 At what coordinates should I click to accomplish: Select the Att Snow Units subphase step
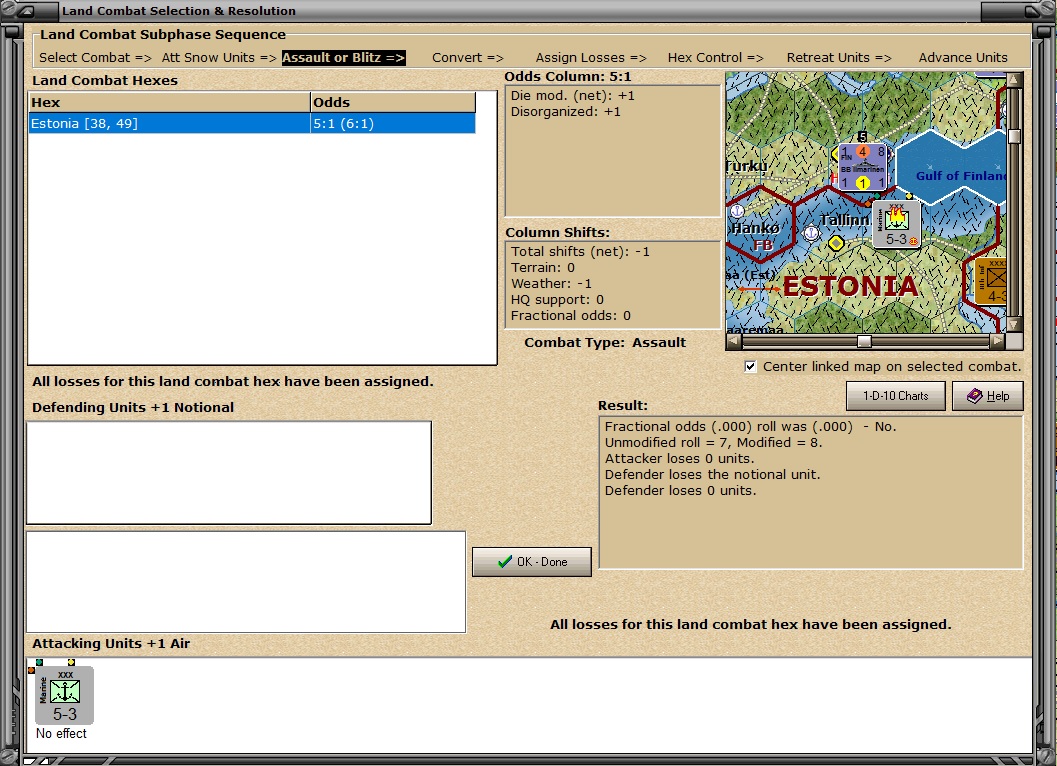click(x=219, y=58)
